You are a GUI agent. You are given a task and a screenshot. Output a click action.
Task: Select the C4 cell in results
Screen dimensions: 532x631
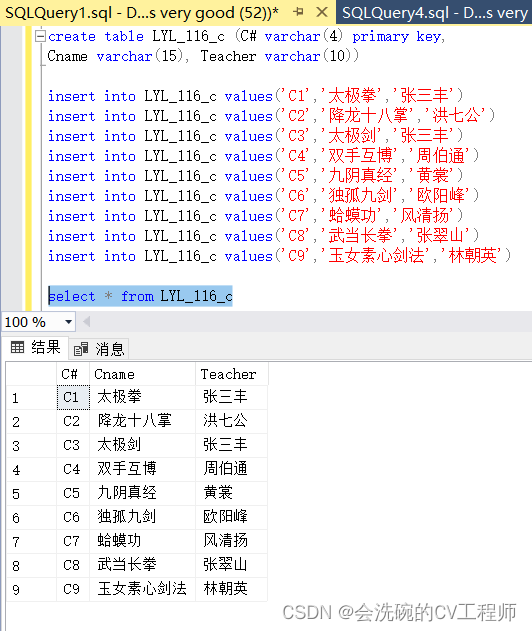click(x=73, y=469)
